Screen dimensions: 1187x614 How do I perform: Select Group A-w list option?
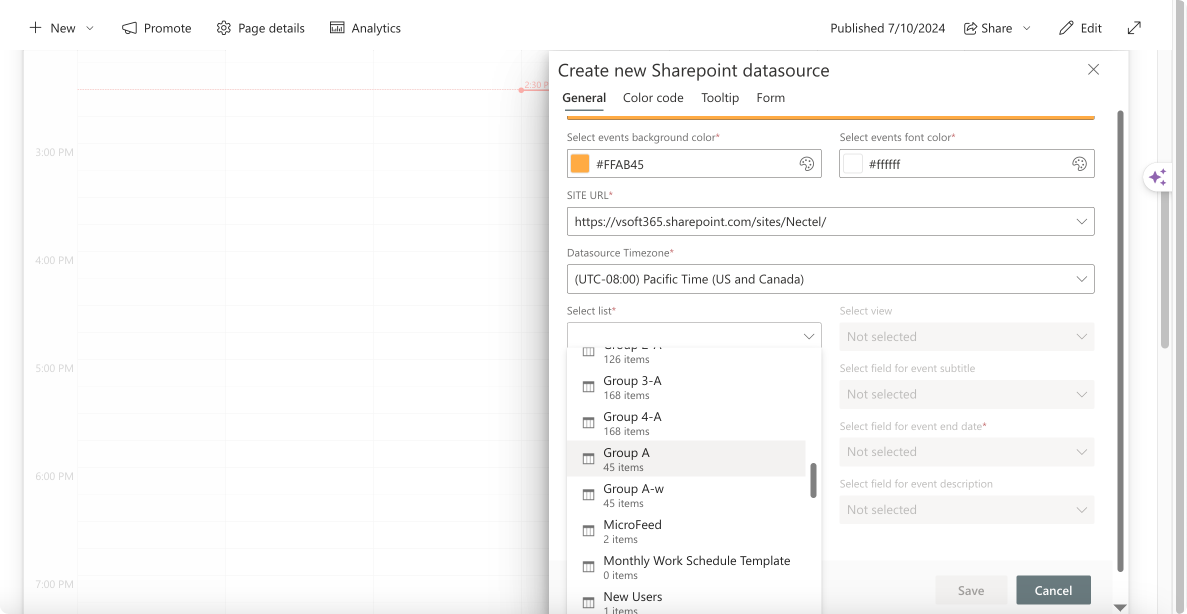(686, 495)
